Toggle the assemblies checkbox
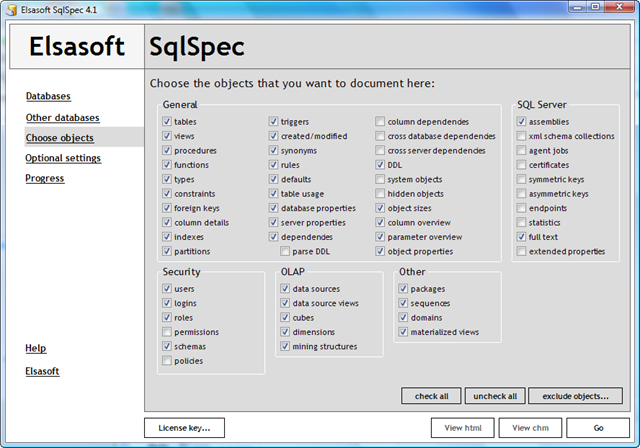Image resolution: width=640 pixels, height=448 pixels. (x=521, y=121)
